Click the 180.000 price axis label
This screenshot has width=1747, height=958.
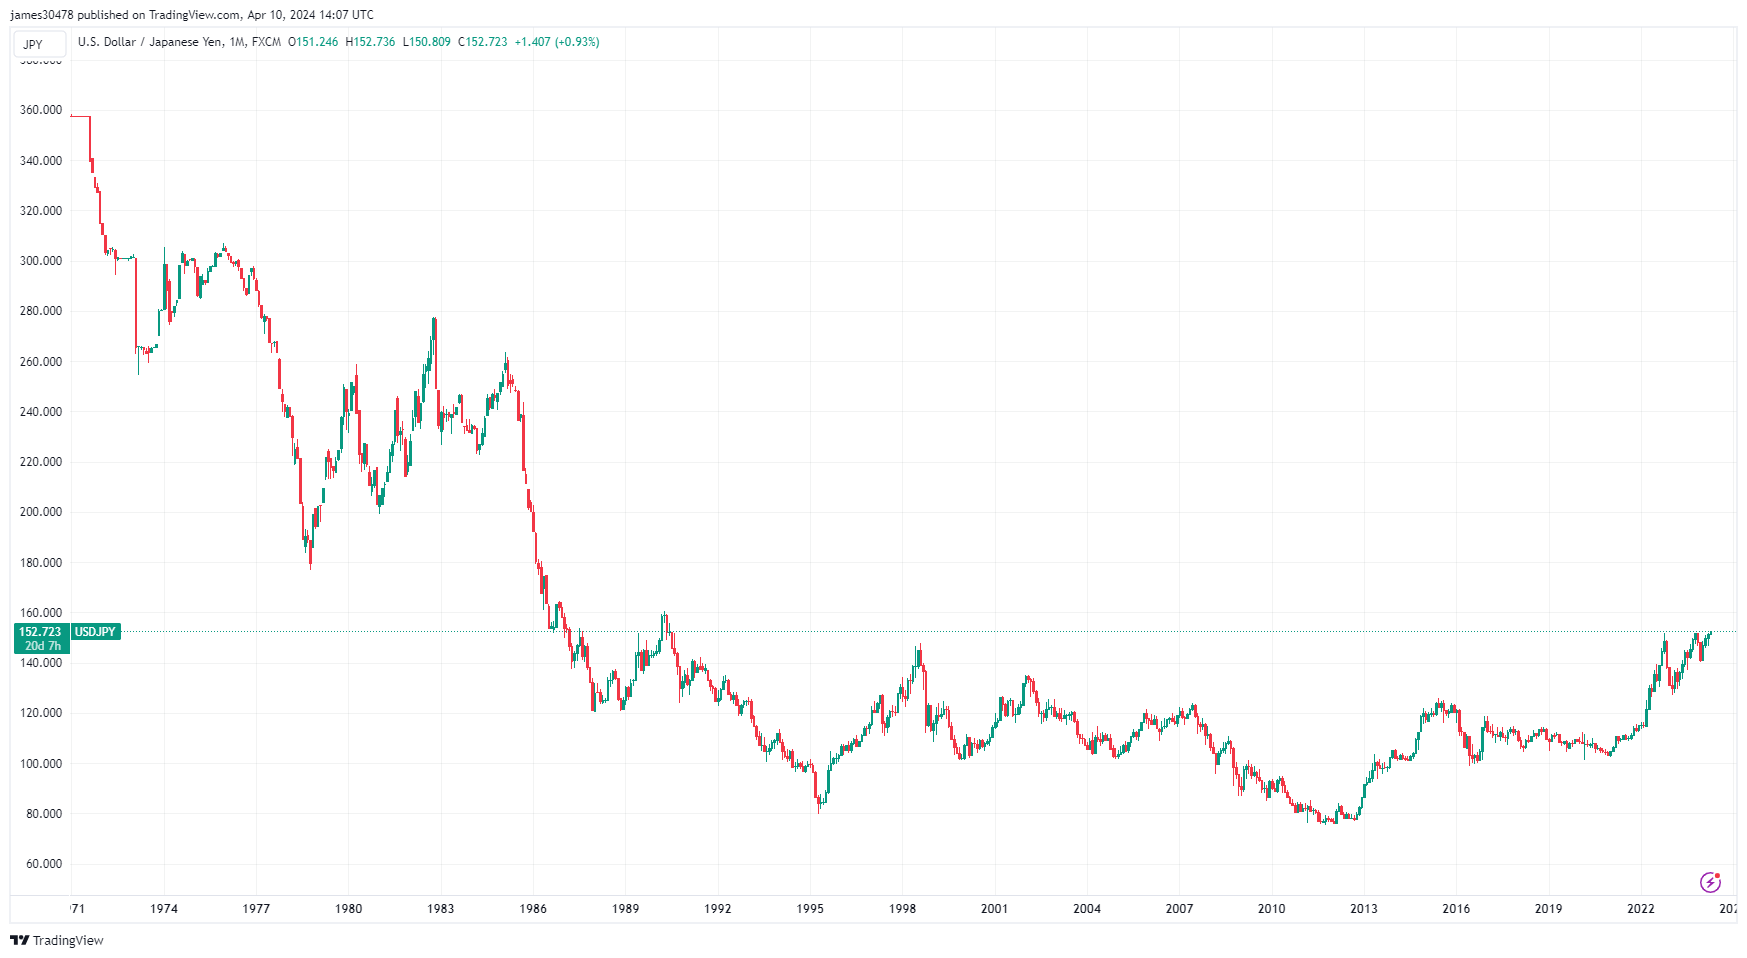pos(41,562)
